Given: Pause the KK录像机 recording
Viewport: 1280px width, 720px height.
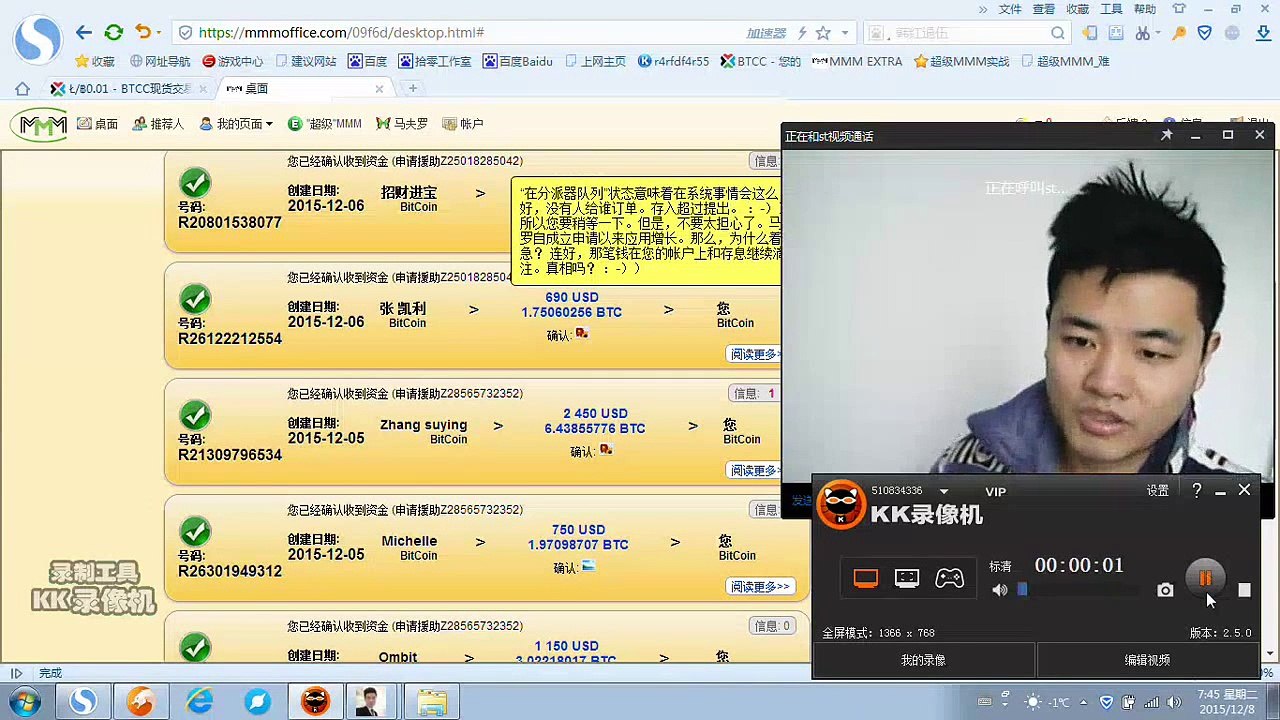Looking at the screenshot, I should point(1205,578).
